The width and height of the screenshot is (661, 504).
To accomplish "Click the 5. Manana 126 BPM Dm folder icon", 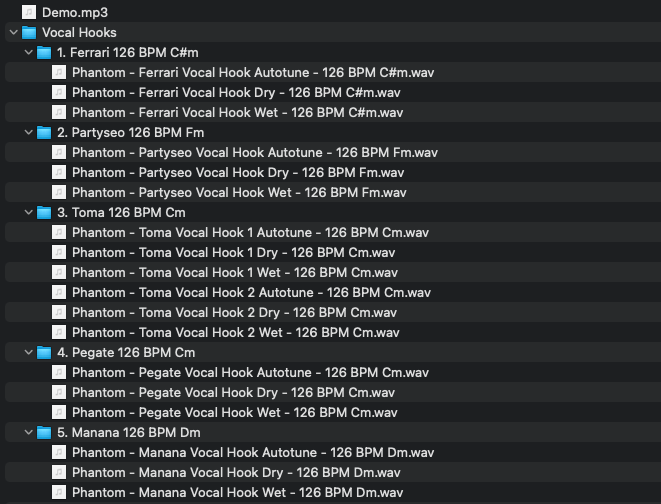I will coord(43,432).
